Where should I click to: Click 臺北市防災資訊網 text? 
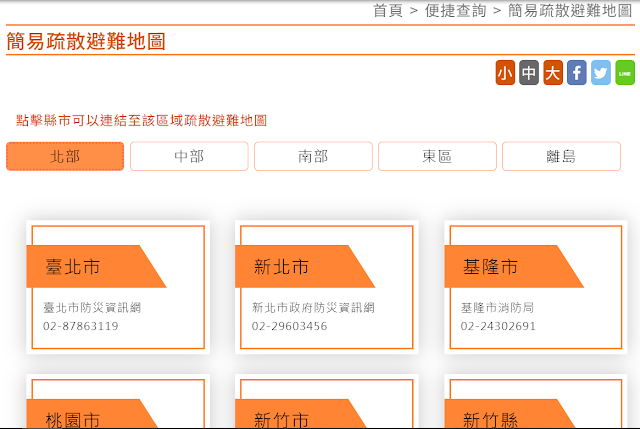coord(92,308)
